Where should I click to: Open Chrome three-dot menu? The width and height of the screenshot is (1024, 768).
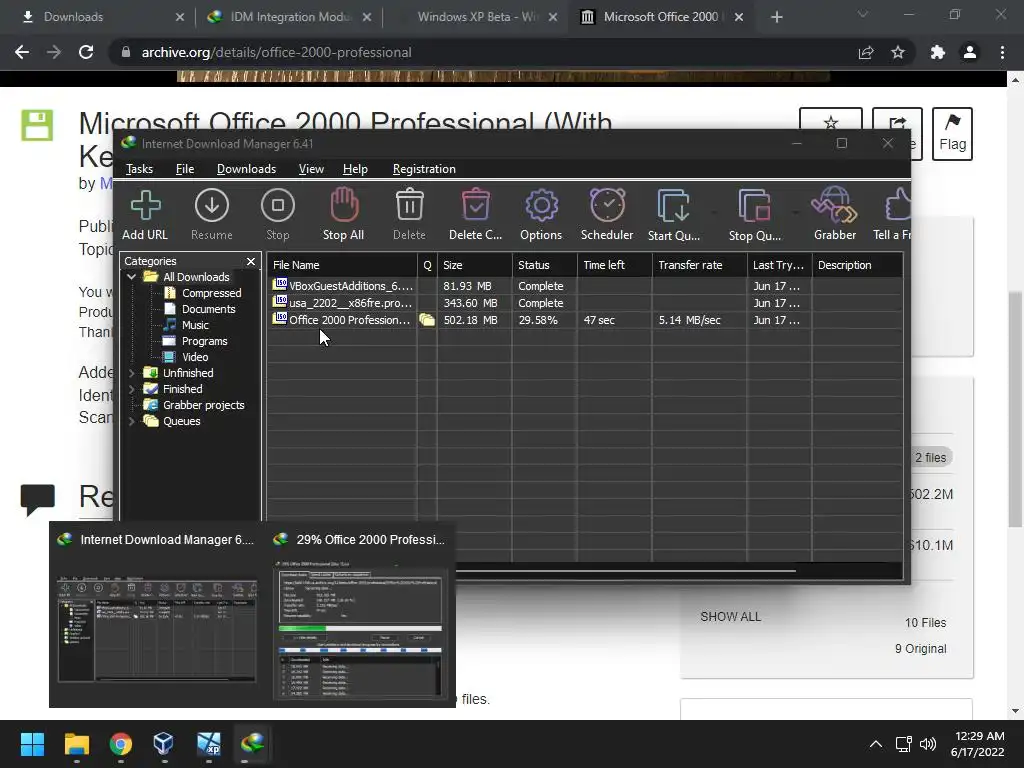click(1002, 52)
